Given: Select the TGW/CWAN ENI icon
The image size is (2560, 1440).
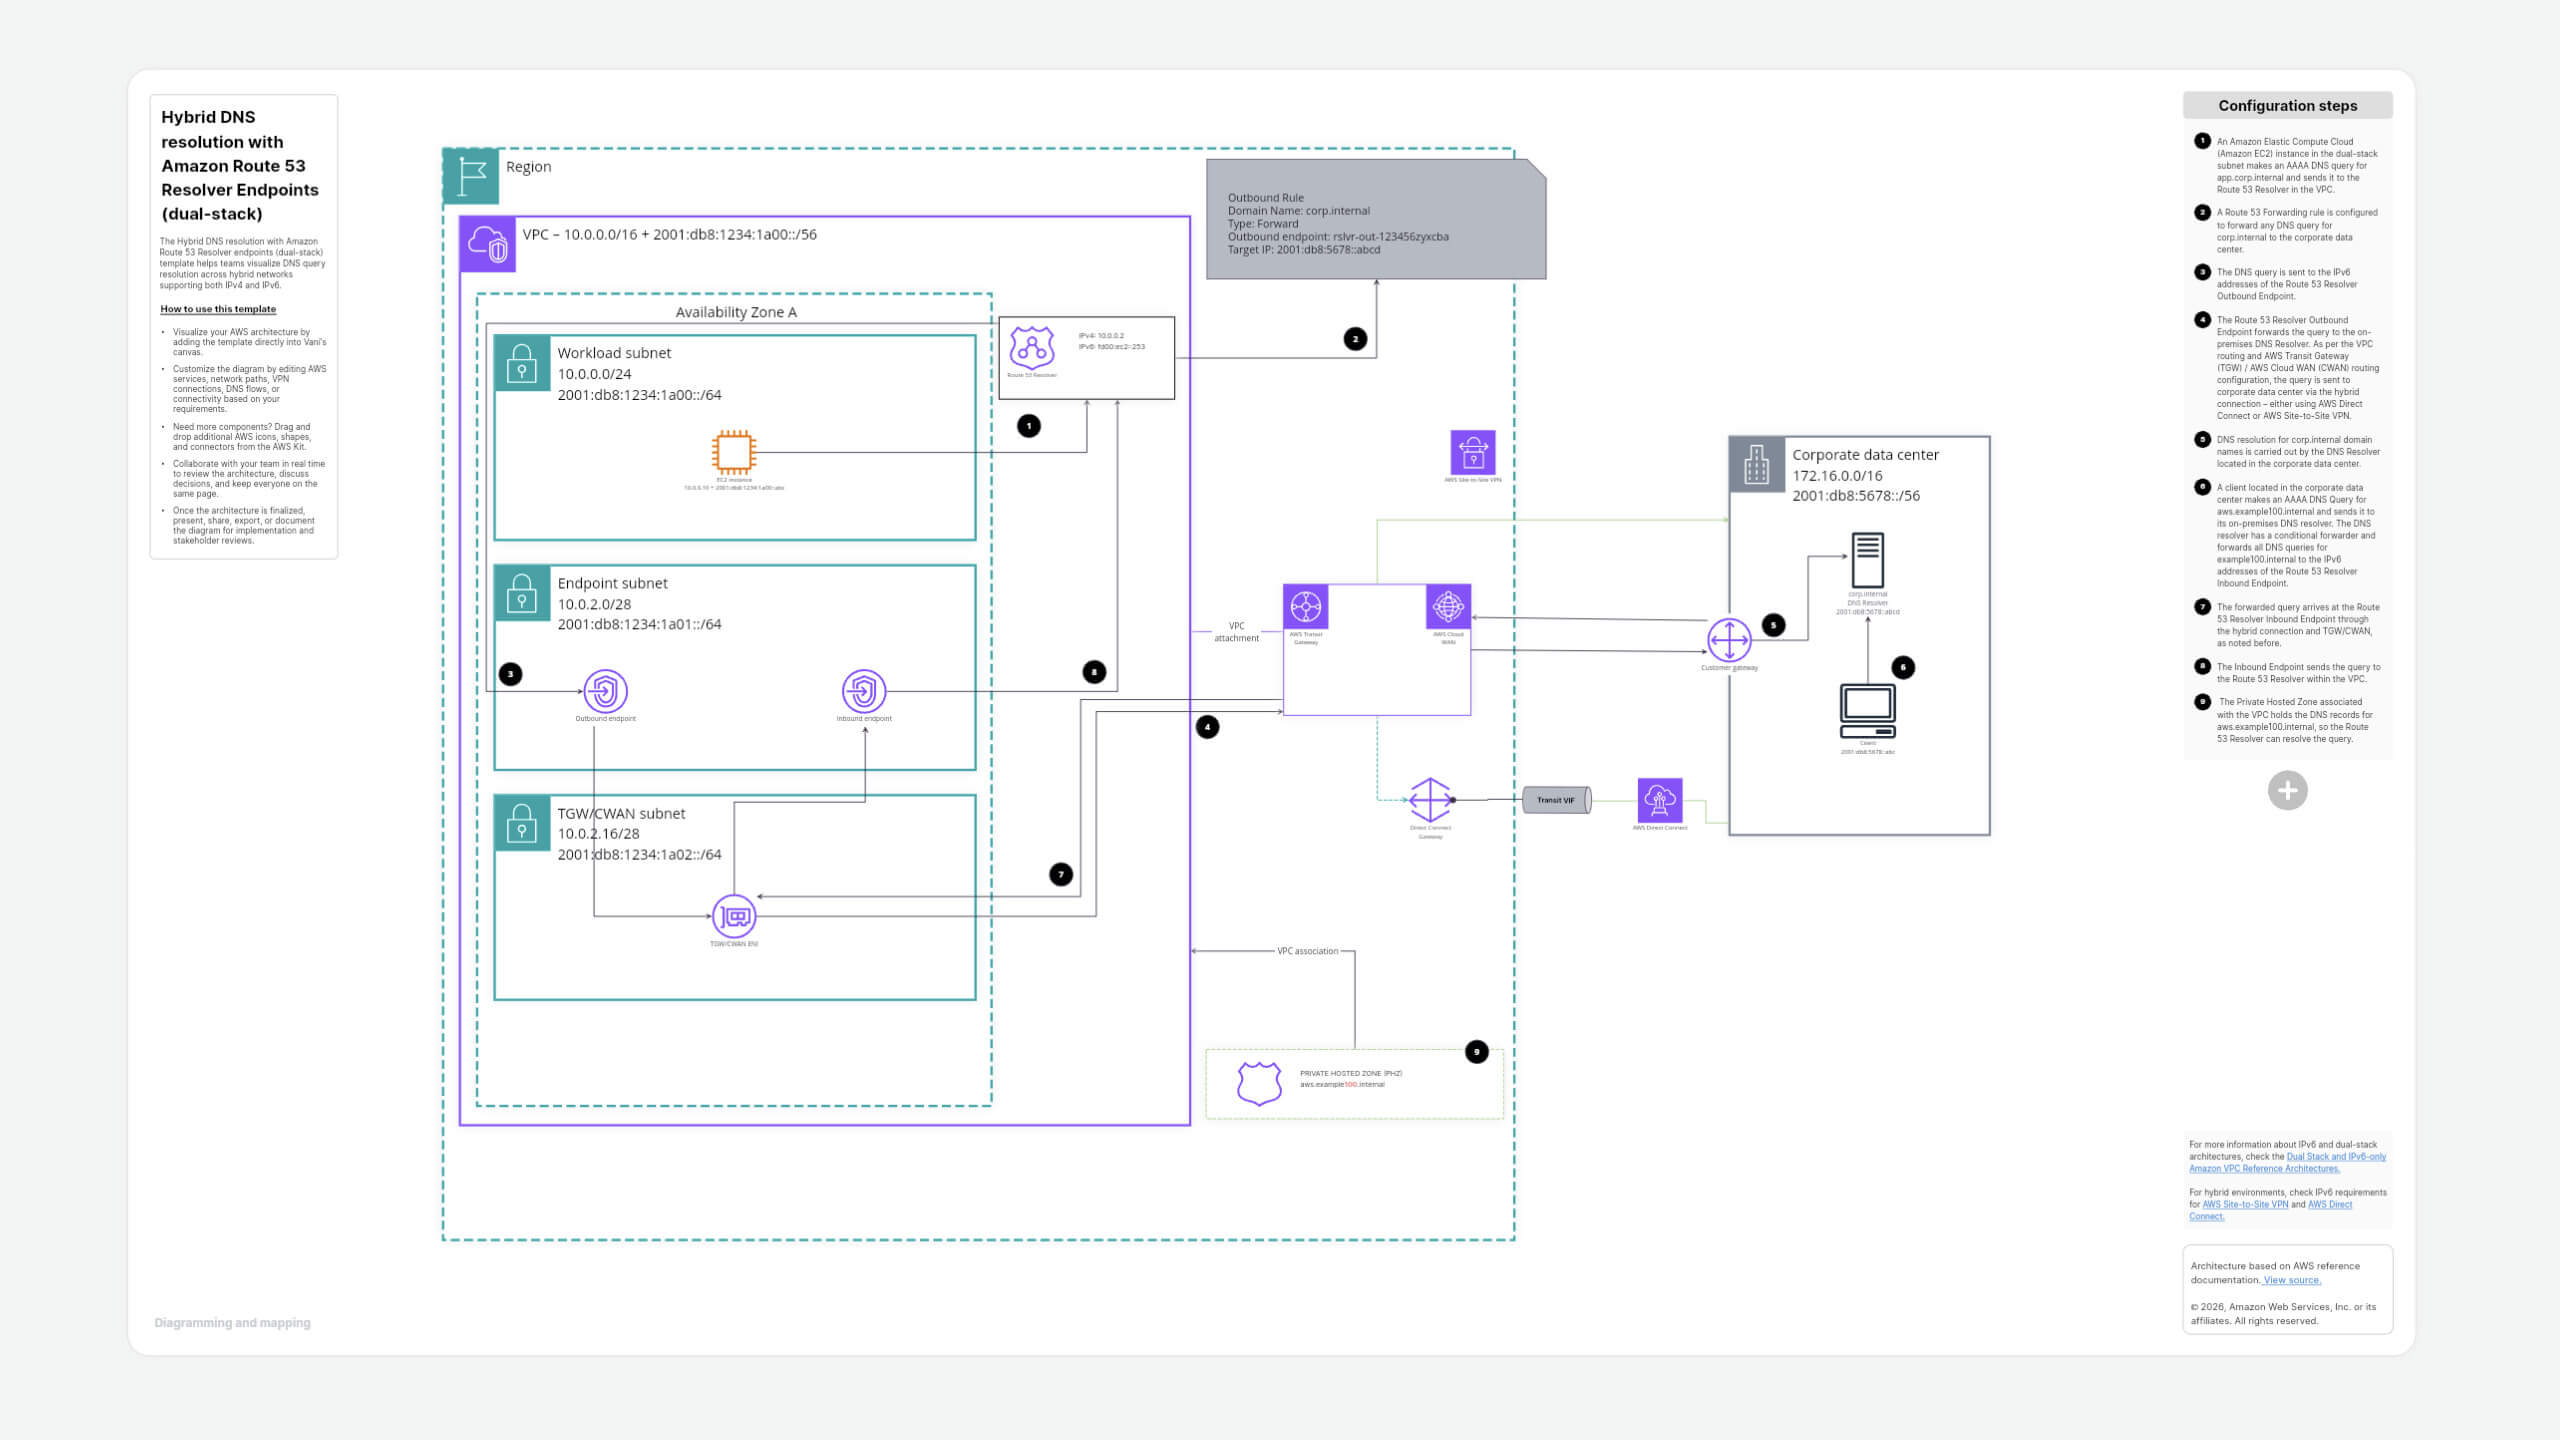Looking at the screenshot, I should point(734,916).
